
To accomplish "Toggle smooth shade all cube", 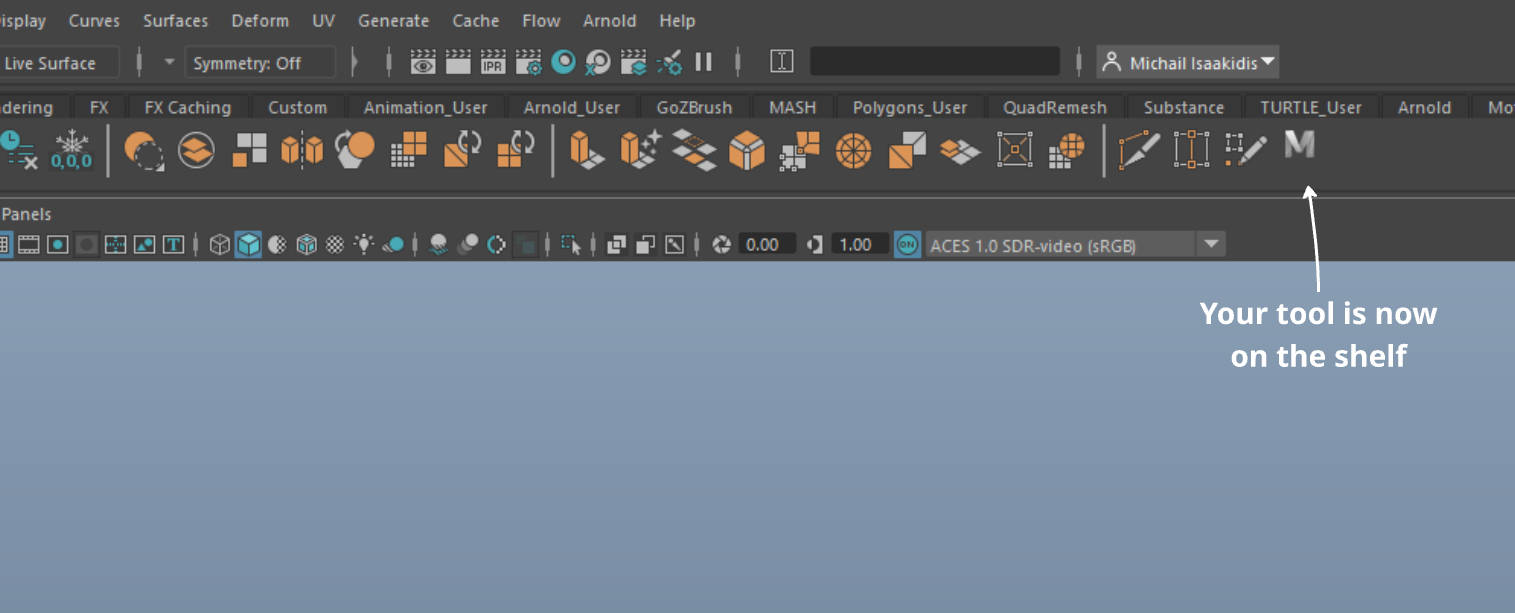I will tap(248, 244).
